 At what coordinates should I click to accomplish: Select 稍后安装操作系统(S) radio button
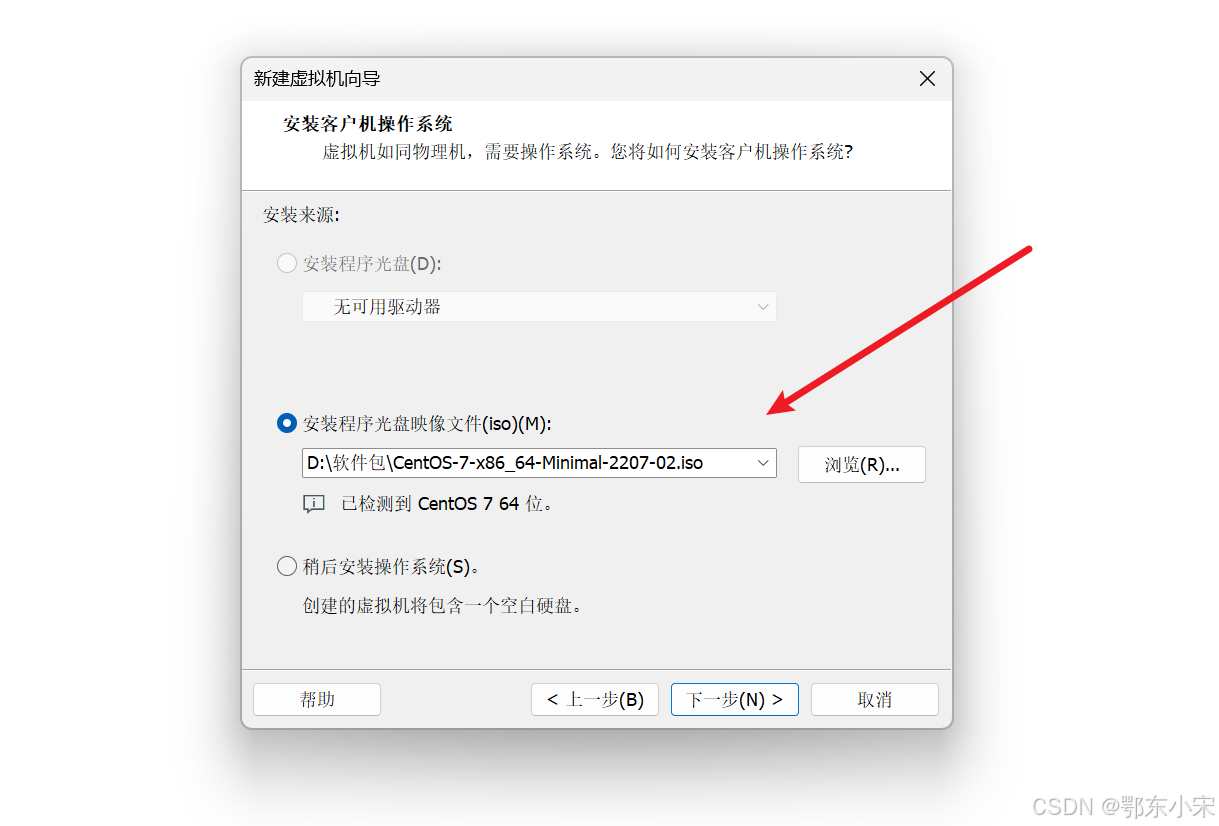(287, 567)
